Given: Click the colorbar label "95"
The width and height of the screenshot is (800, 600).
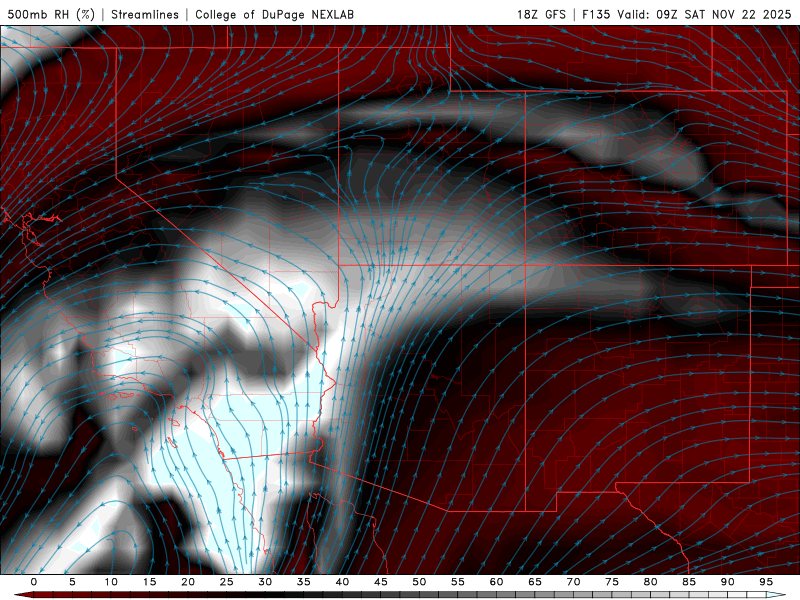Looking at the screenshot, I should 766,582.
